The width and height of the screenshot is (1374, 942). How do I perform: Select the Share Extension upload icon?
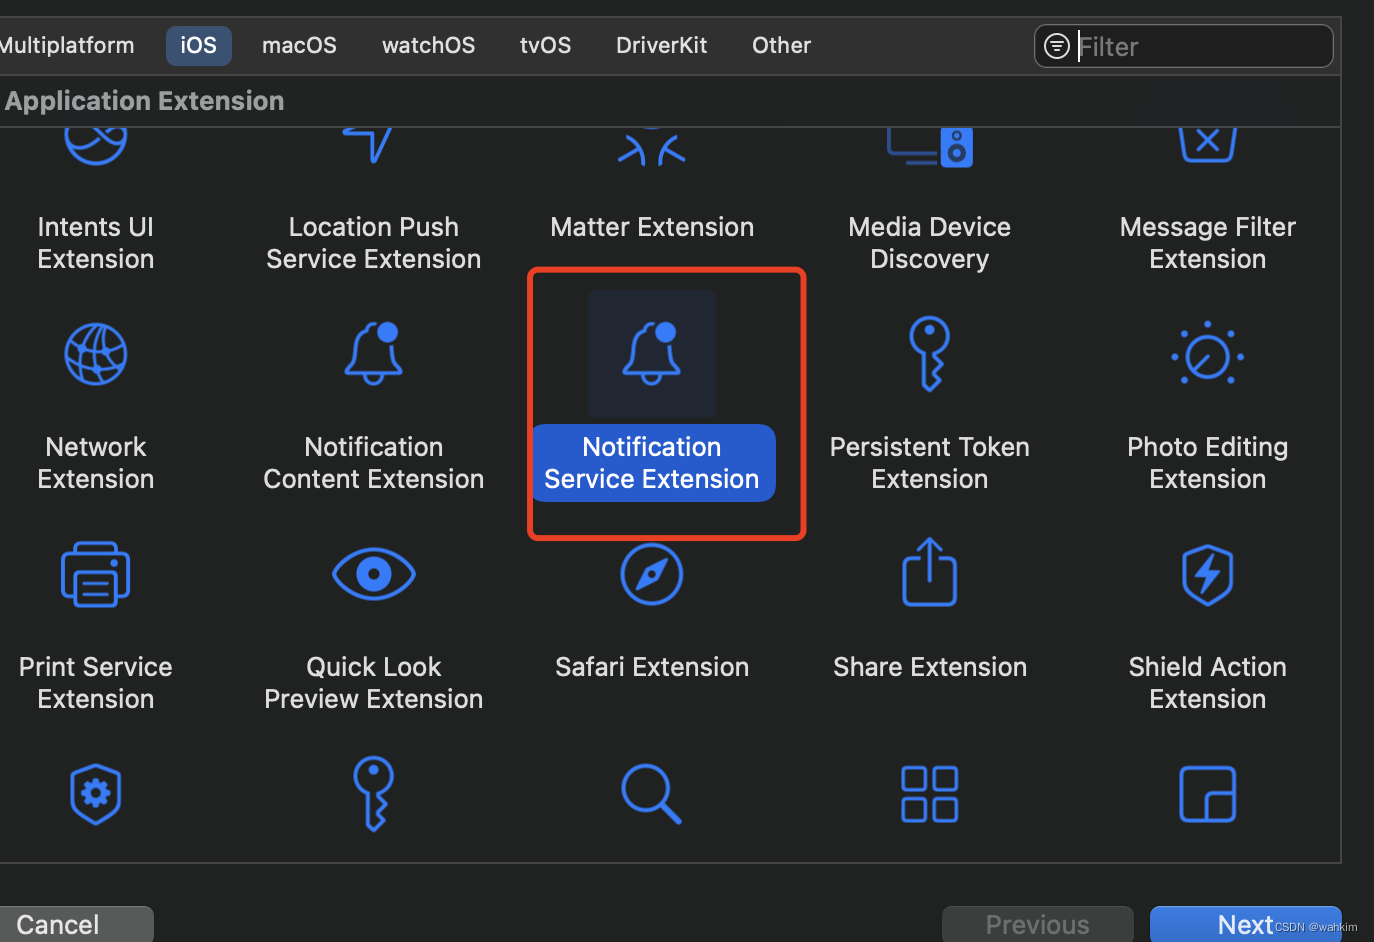click(930, 572)
